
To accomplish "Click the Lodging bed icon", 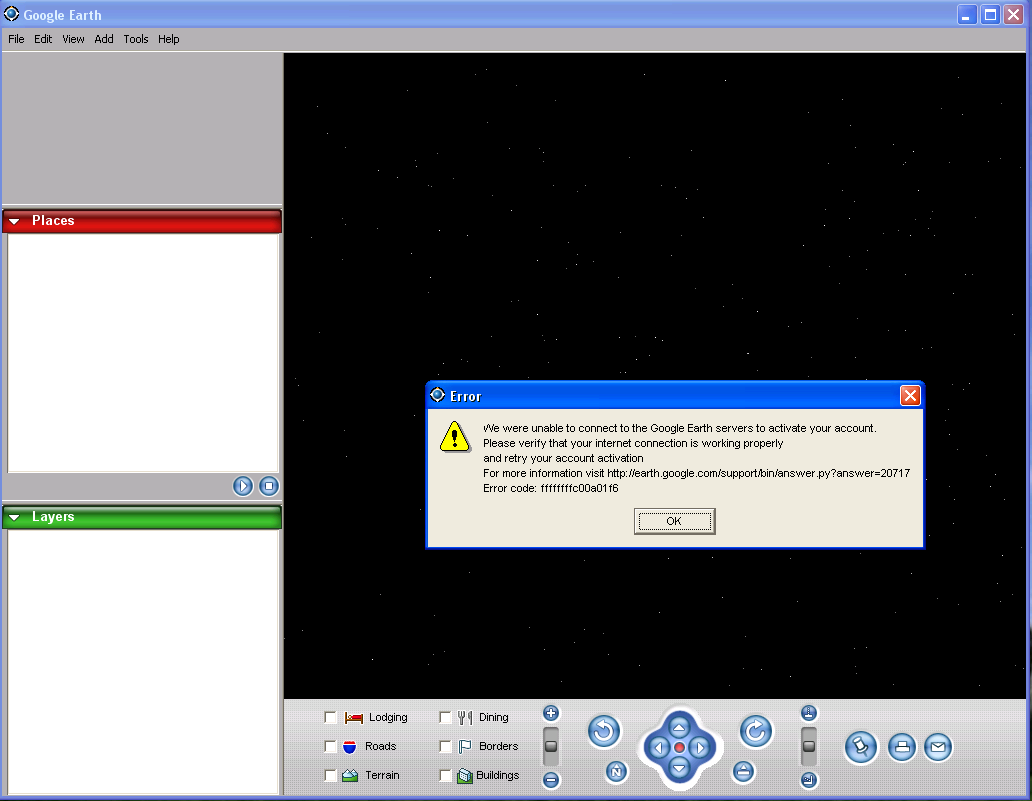I will [353, 717].
